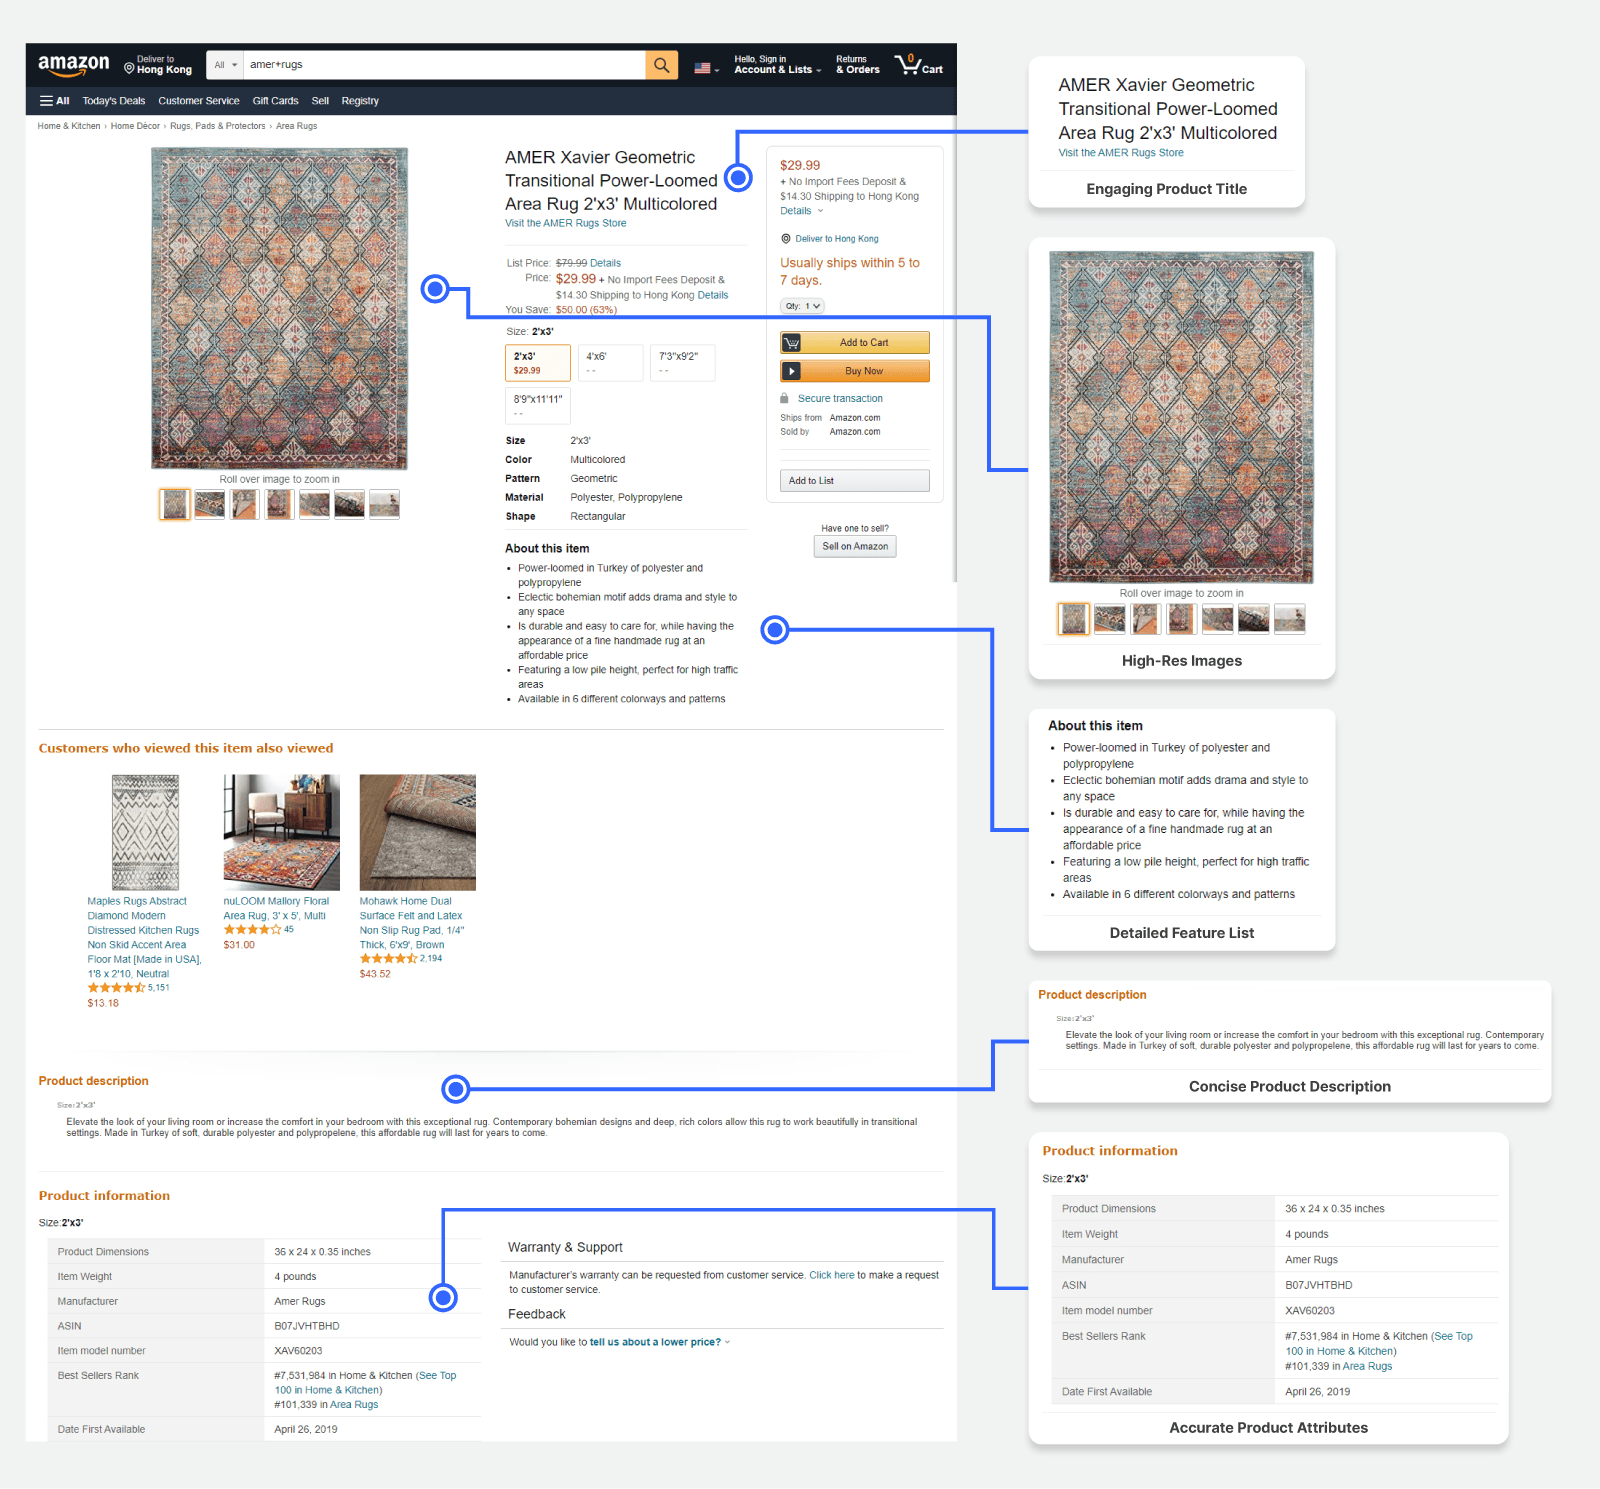Click the 'Deliver to Hong Kong' link in buy box

coord(837,239)
